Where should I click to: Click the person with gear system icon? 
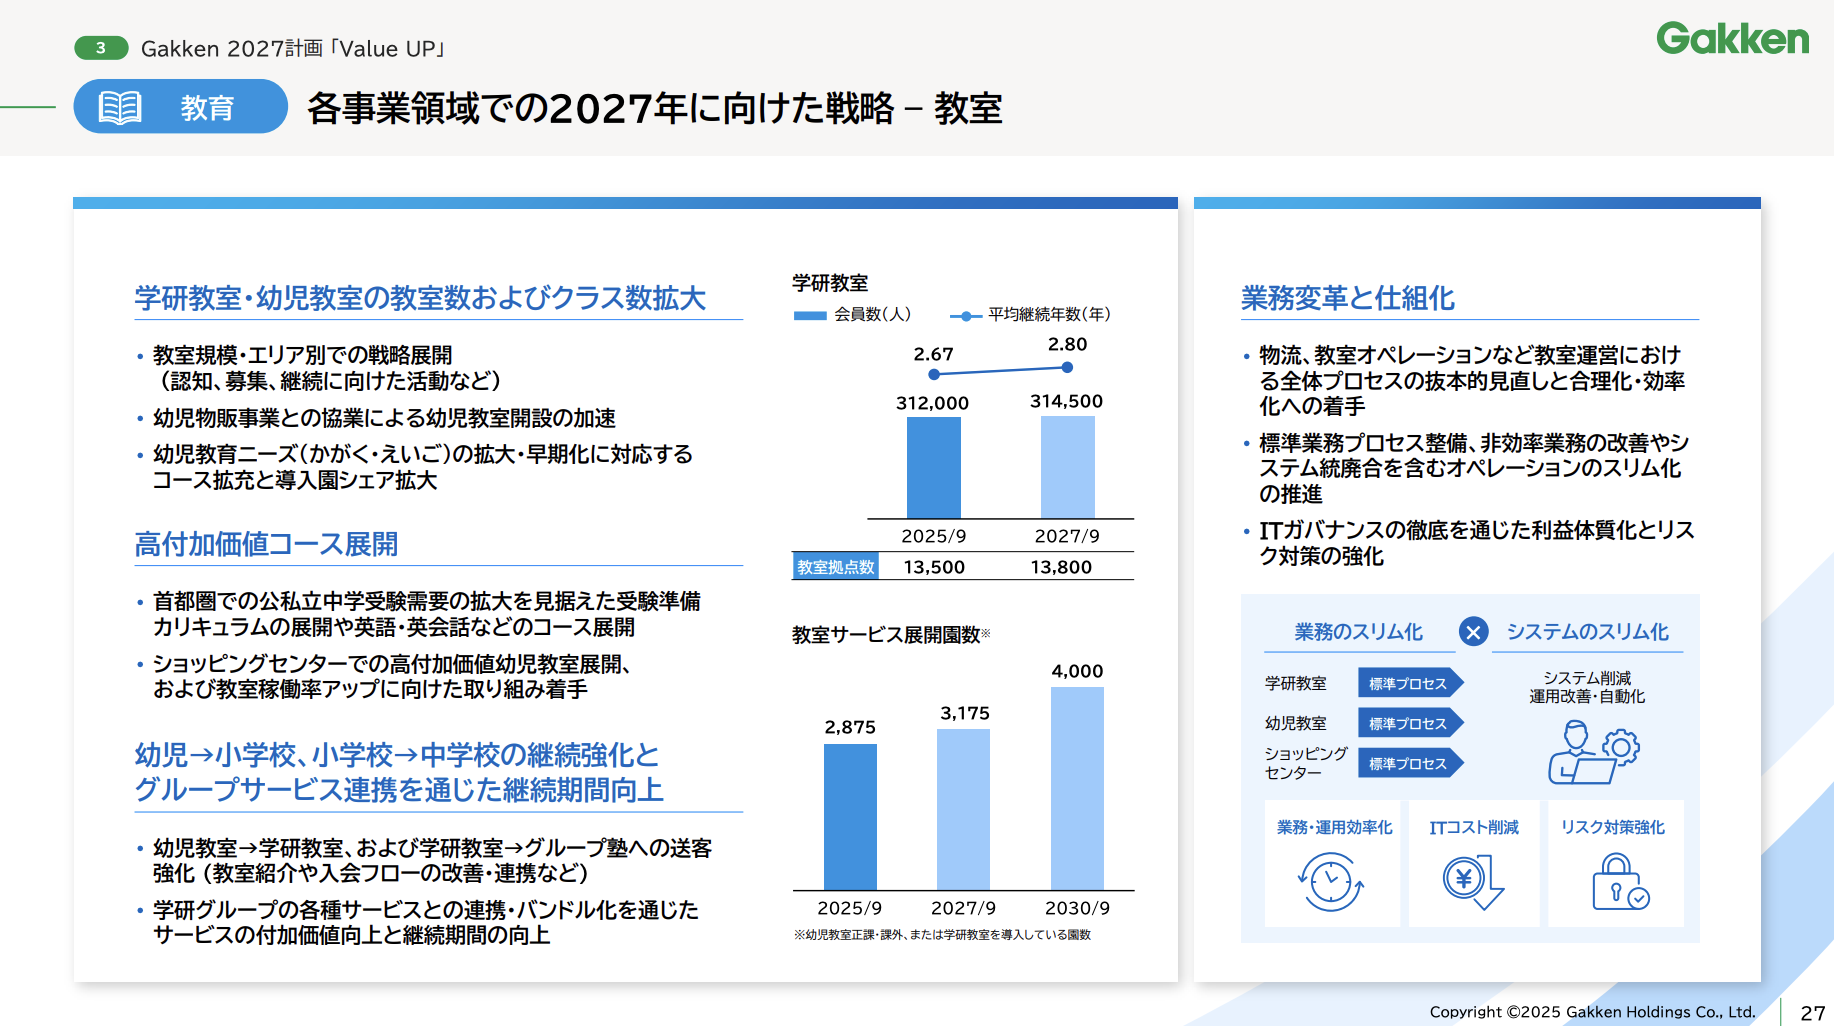(1593, 752)
